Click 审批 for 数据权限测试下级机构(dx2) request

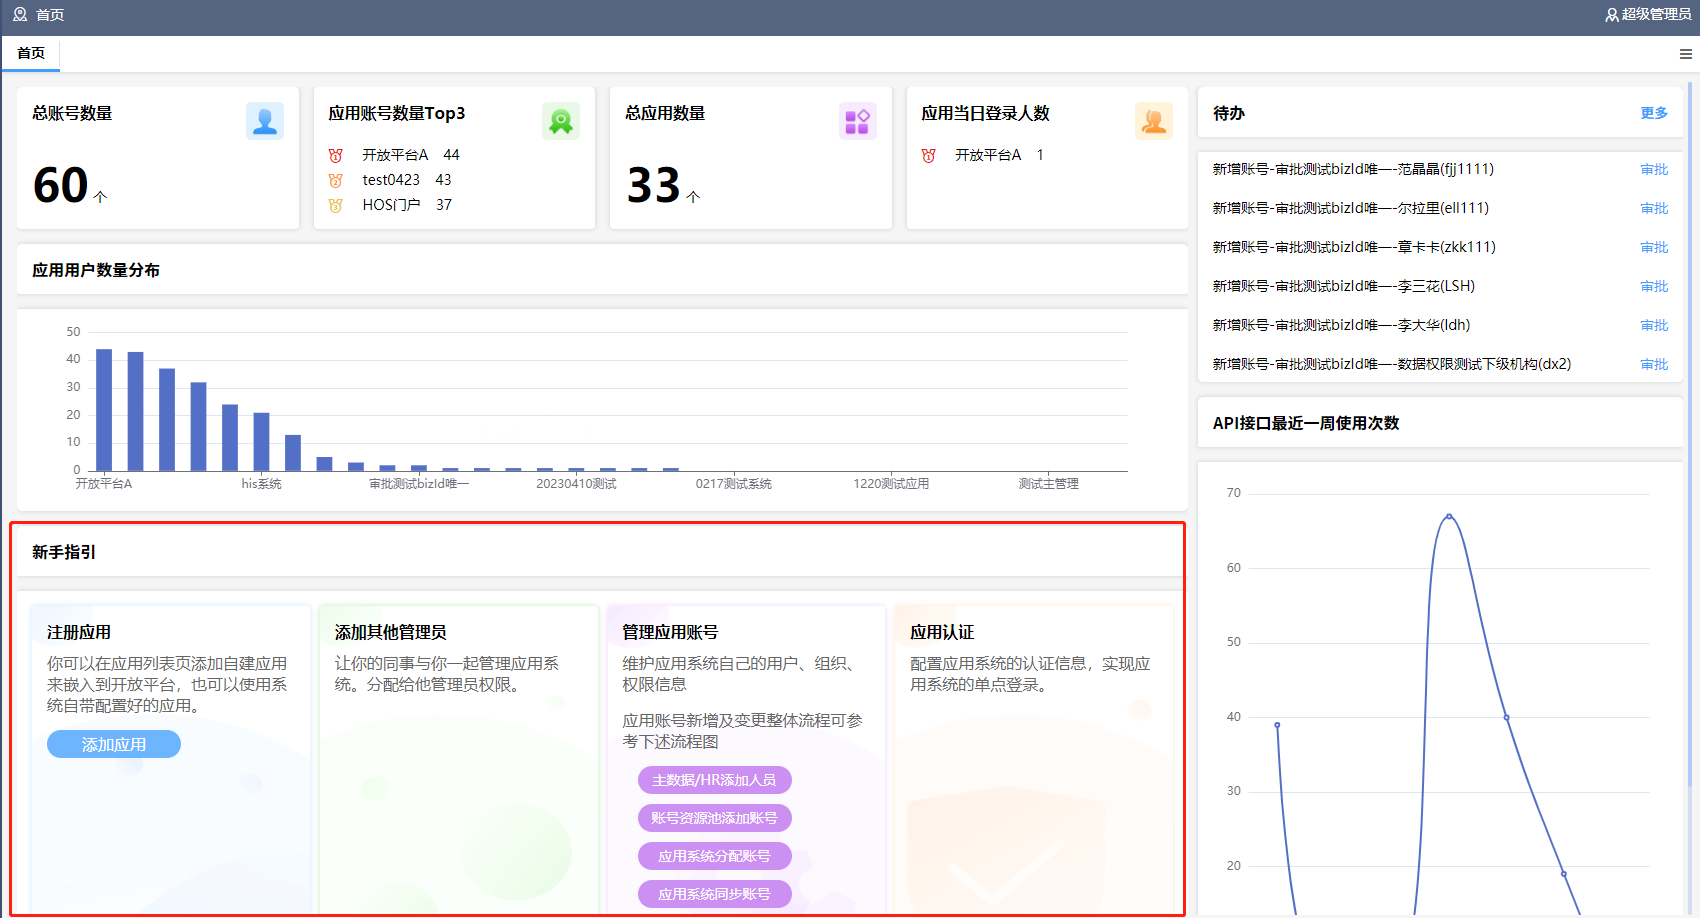[x=1654, y=364]
